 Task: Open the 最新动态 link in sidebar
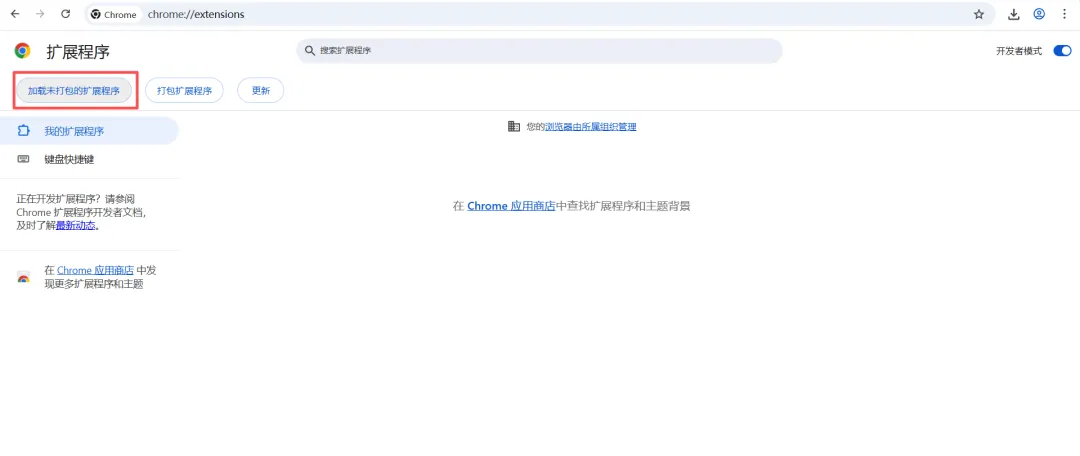pos(76,225)
